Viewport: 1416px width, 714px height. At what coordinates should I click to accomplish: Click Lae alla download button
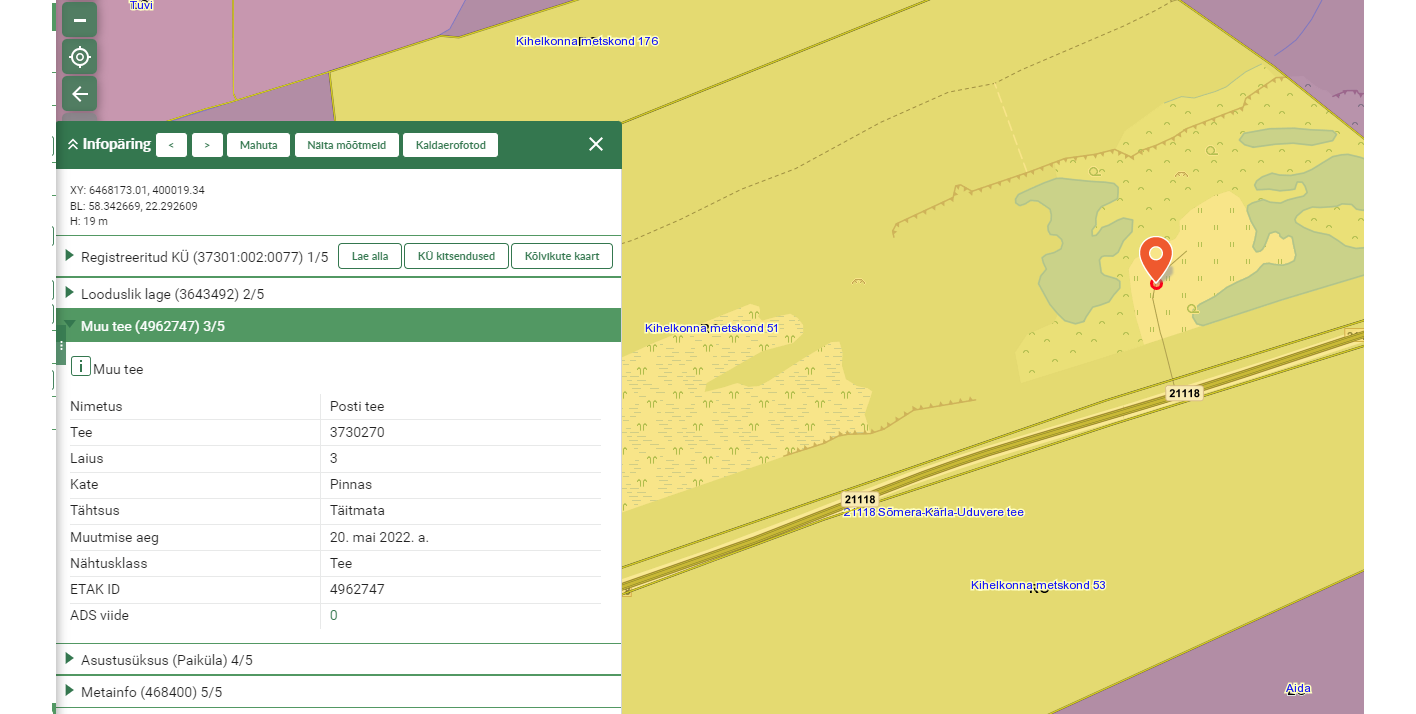point(370,256)
